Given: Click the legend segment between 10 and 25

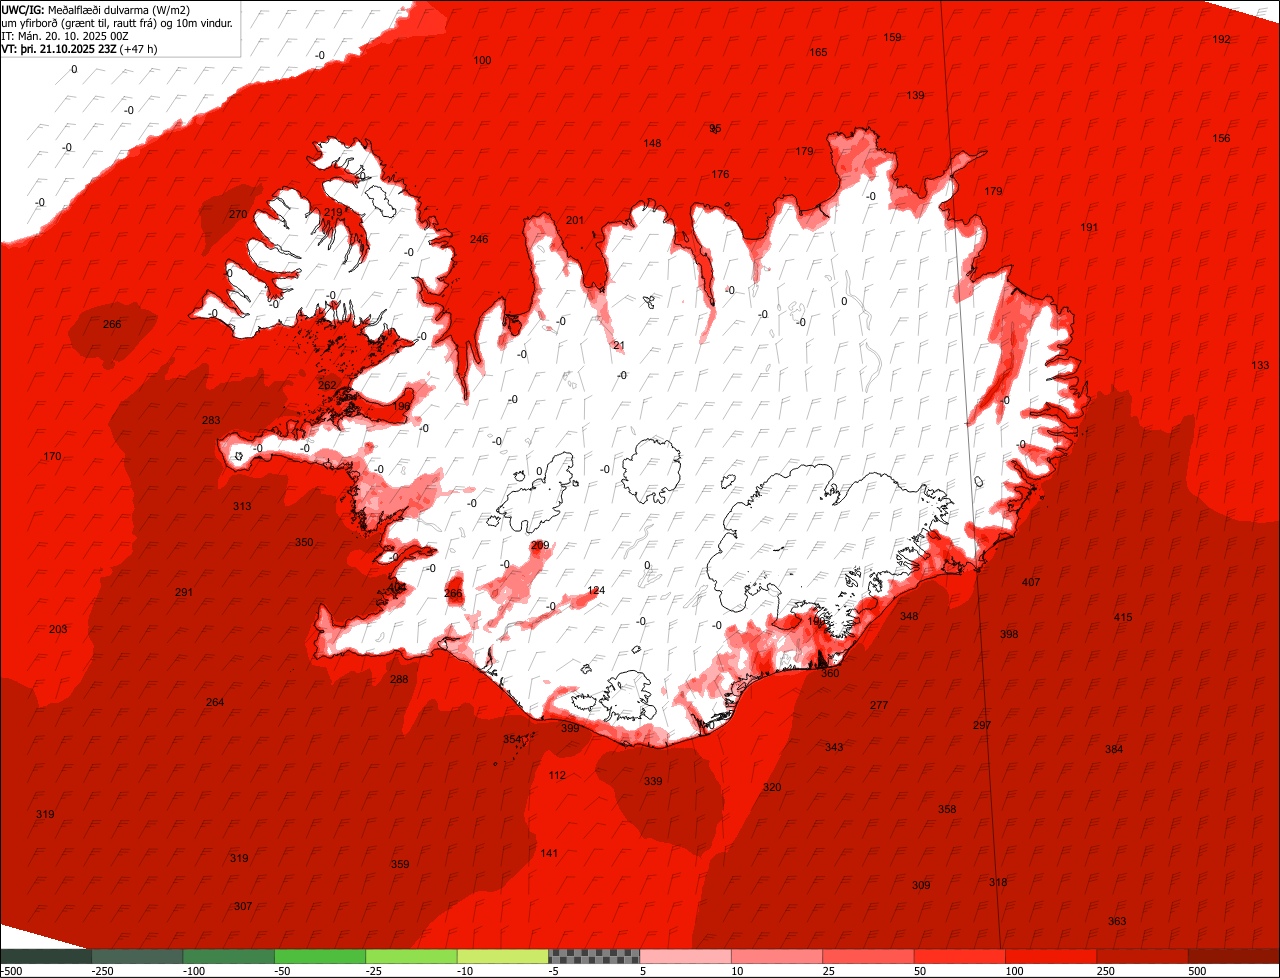Looking at the screenshot, I should tap(777, 956).
